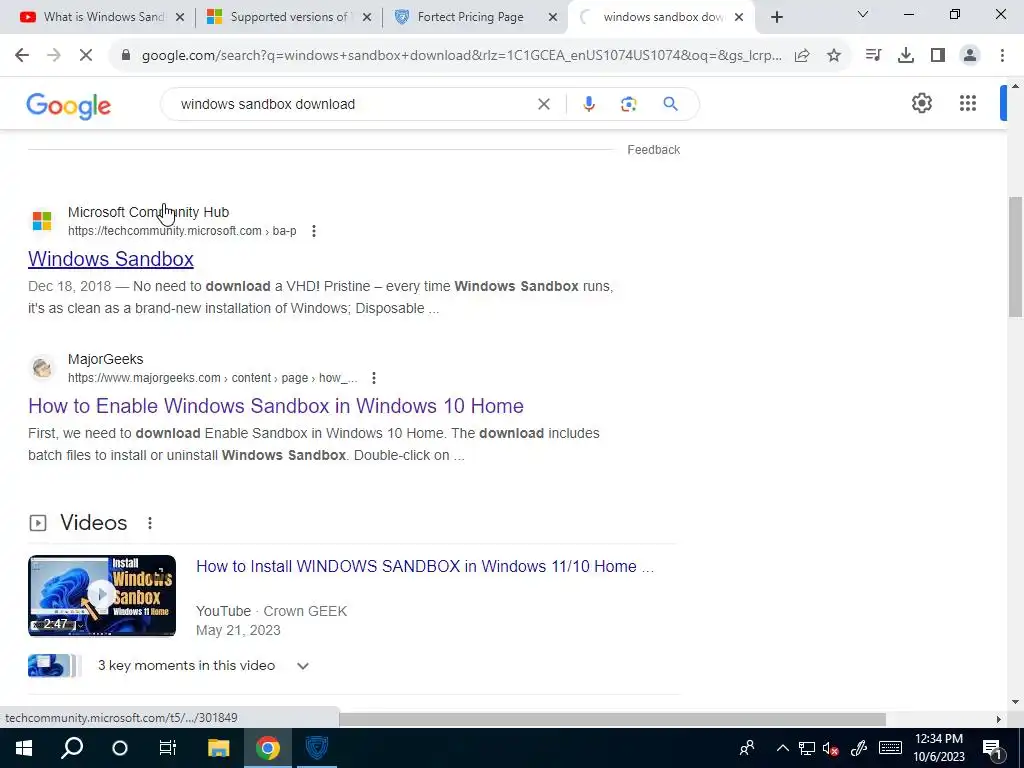Open How to Enable Windows Sandbox in Windows 10 Home
The width and height of the screenshot is (1024, 768).
[x=276, y=406]
